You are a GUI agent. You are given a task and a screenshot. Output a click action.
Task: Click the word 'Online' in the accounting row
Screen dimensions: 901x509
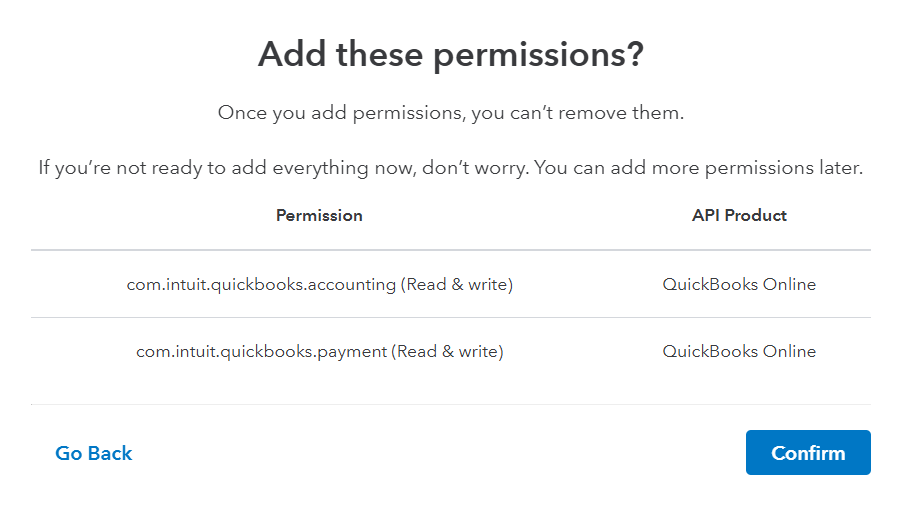[789, 284]
